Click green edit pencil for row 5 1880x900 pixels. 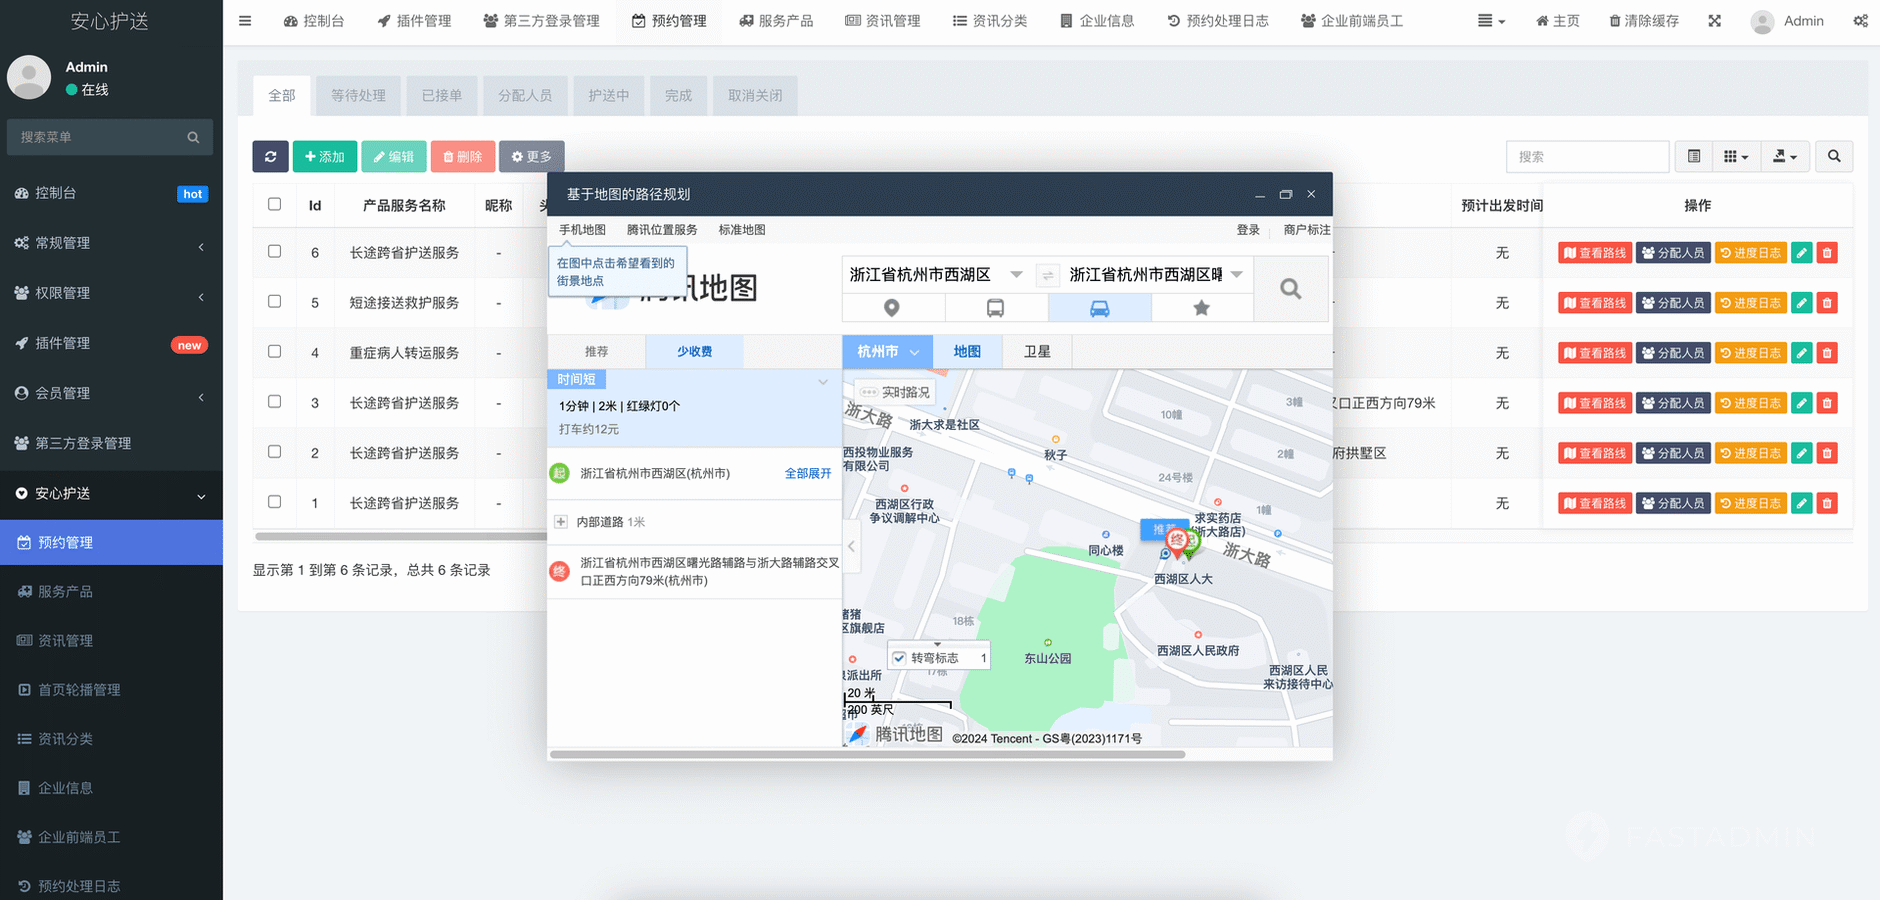1801,303
